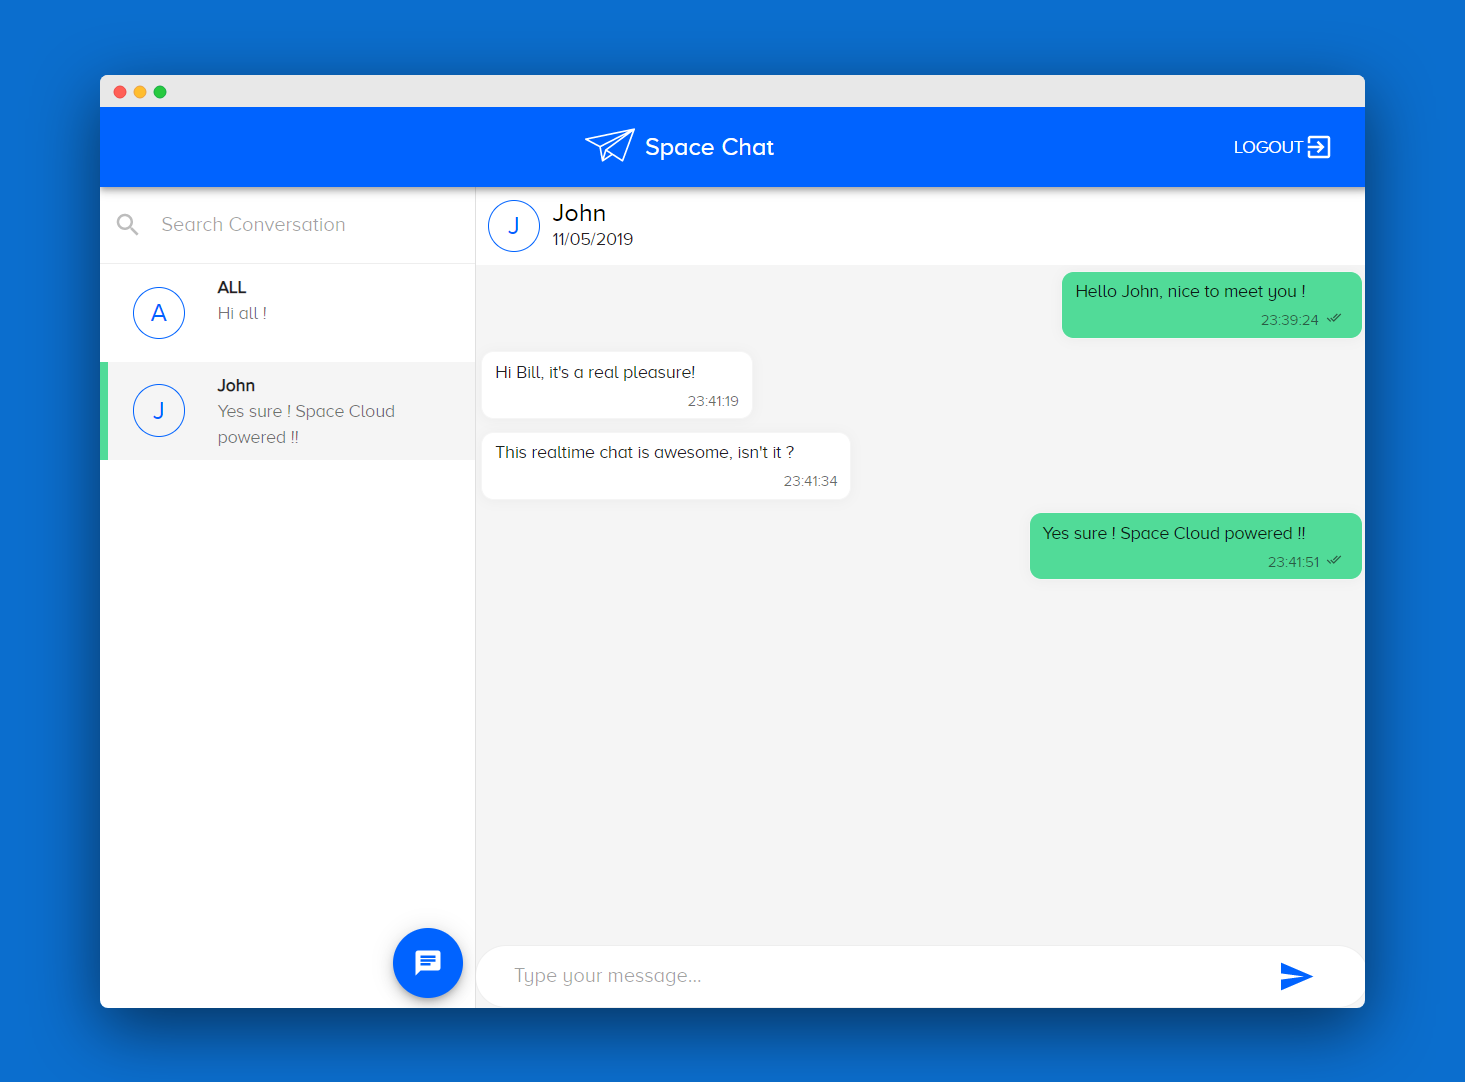This screenshot has width=1465, height=1082.
Task: Send message using the paper plane icon
Action: coord(1296,976)
